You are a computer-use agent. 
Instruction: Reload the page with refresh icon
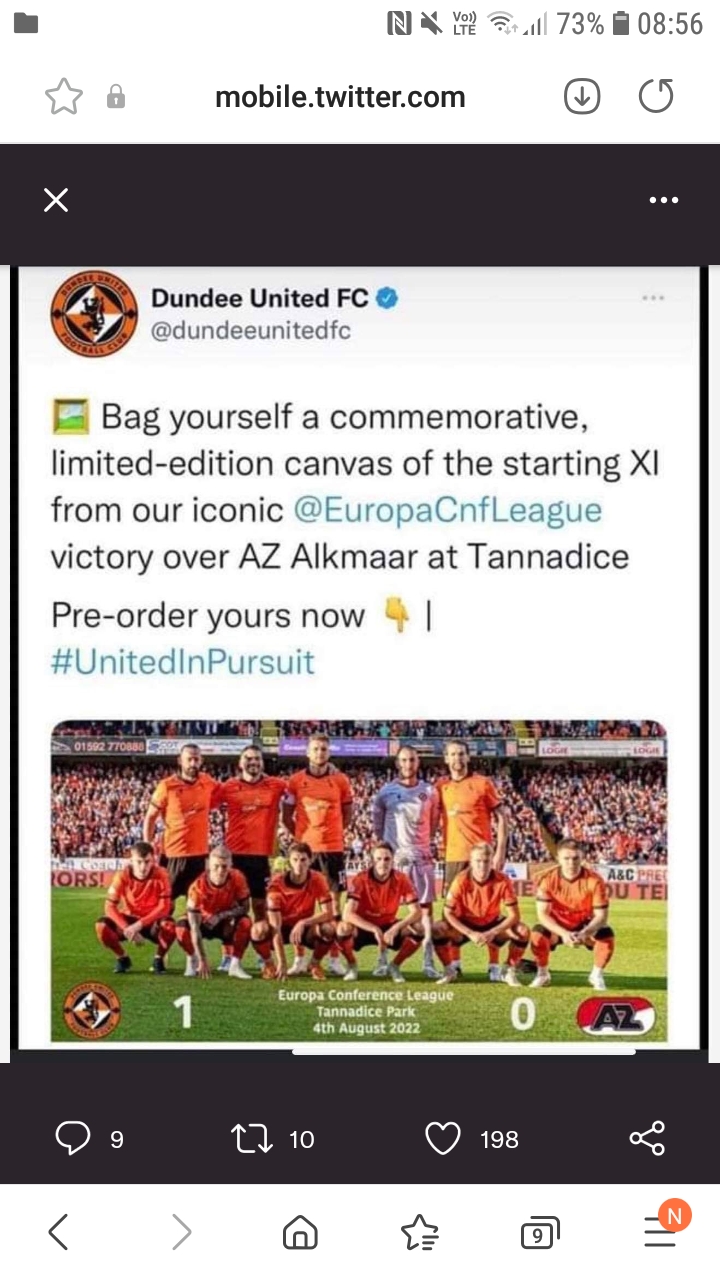click(656, 97)
